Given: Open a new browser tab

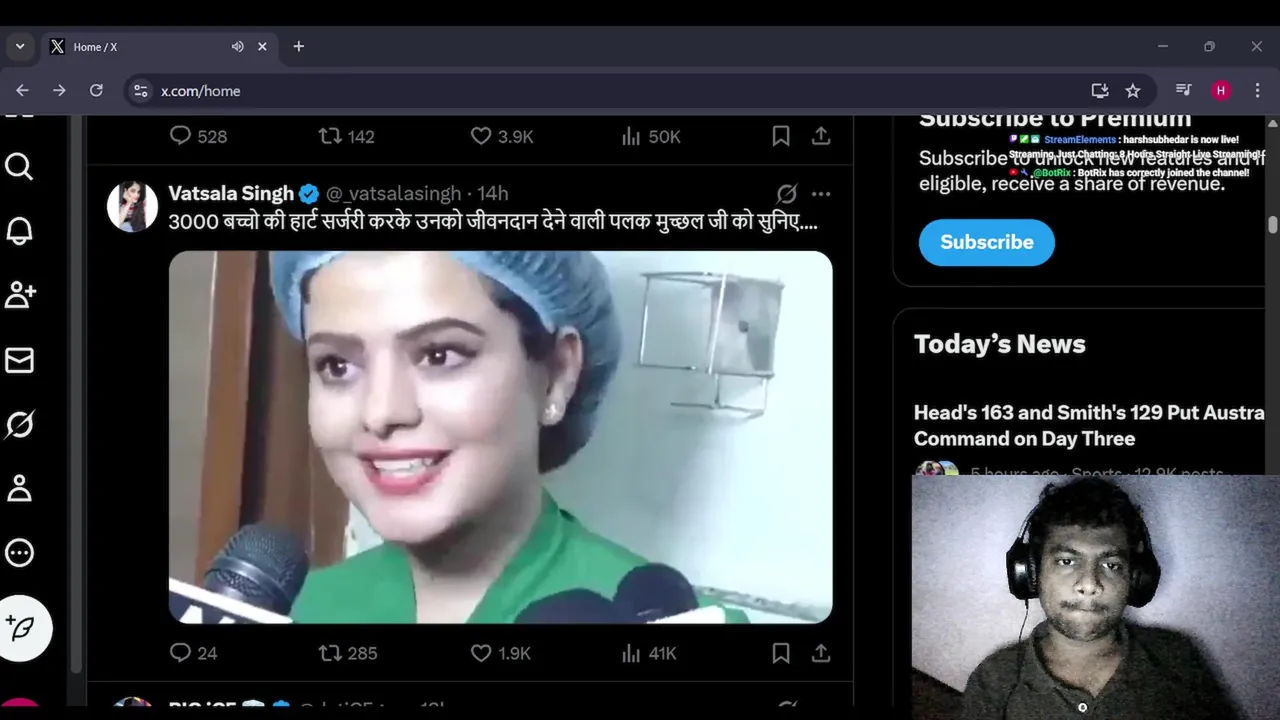Looking at the screenshot, I should click(298, 47).
